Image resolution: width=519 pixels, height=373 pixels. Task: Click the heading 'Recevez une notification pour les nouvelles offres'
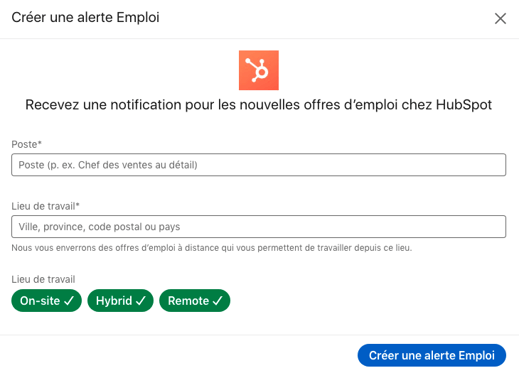click(259, 105)
